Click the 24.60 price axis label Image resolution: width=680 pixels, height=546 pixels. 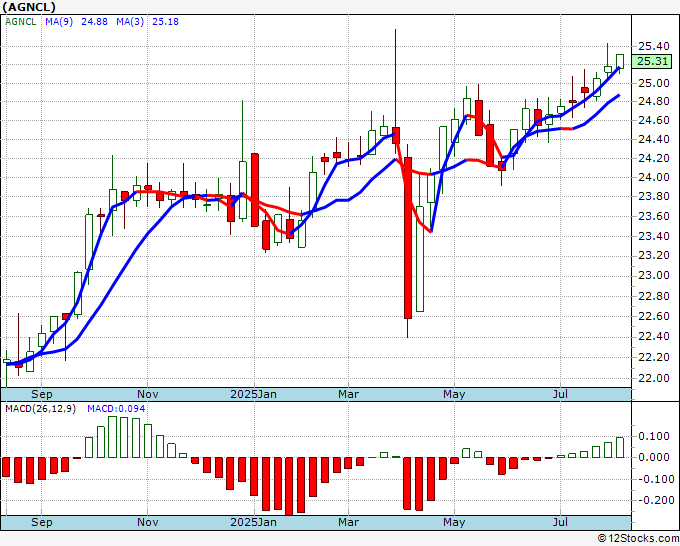654,120
